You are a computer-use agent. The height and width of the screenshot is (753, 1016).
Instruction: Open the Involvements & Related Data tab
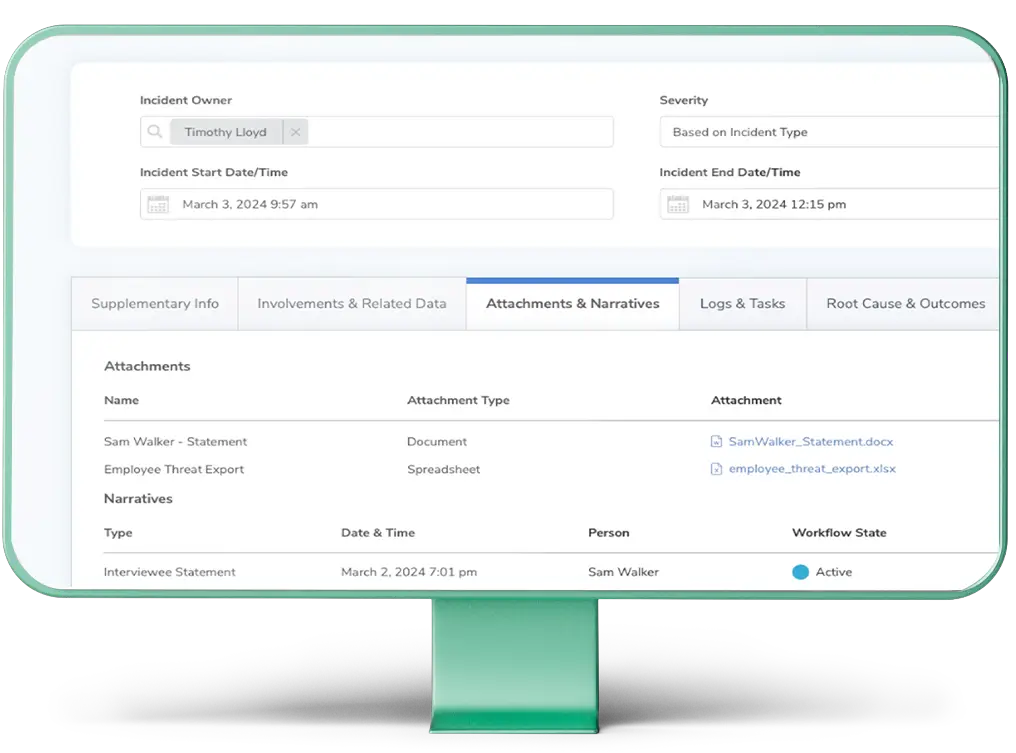[352, 304]
